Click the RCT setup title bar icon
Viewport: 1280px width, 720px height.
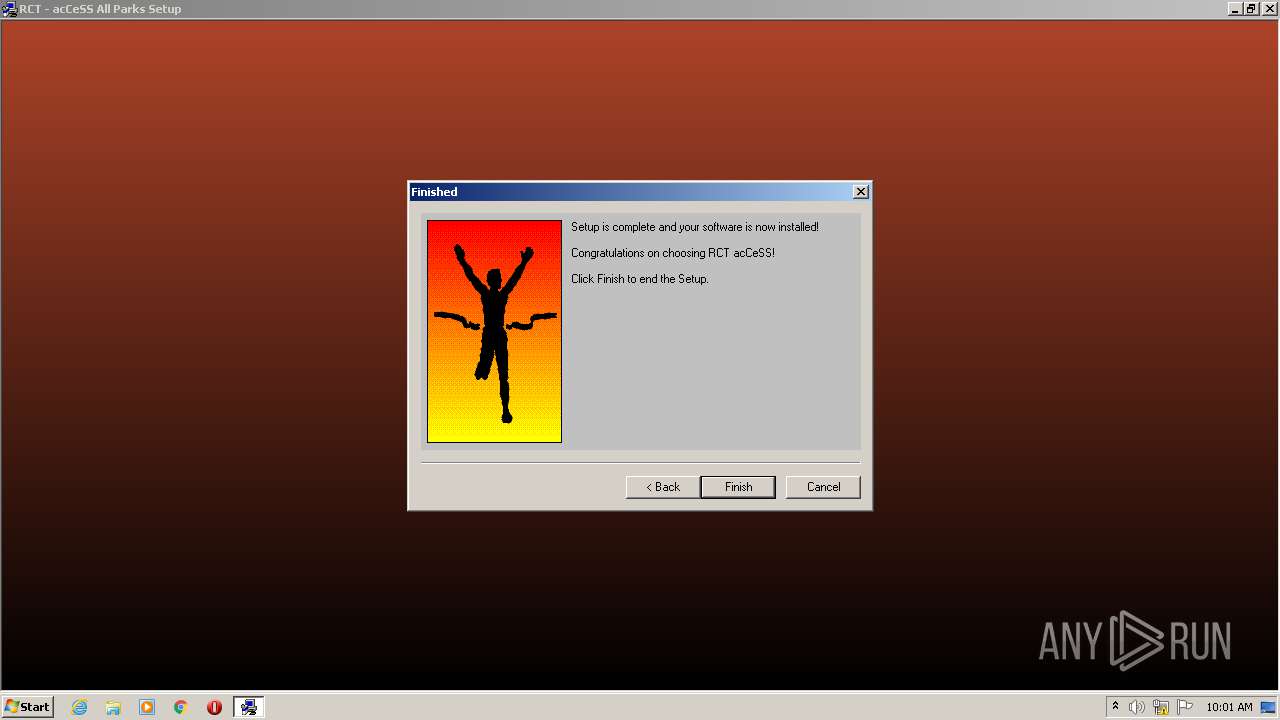(10, 9)
